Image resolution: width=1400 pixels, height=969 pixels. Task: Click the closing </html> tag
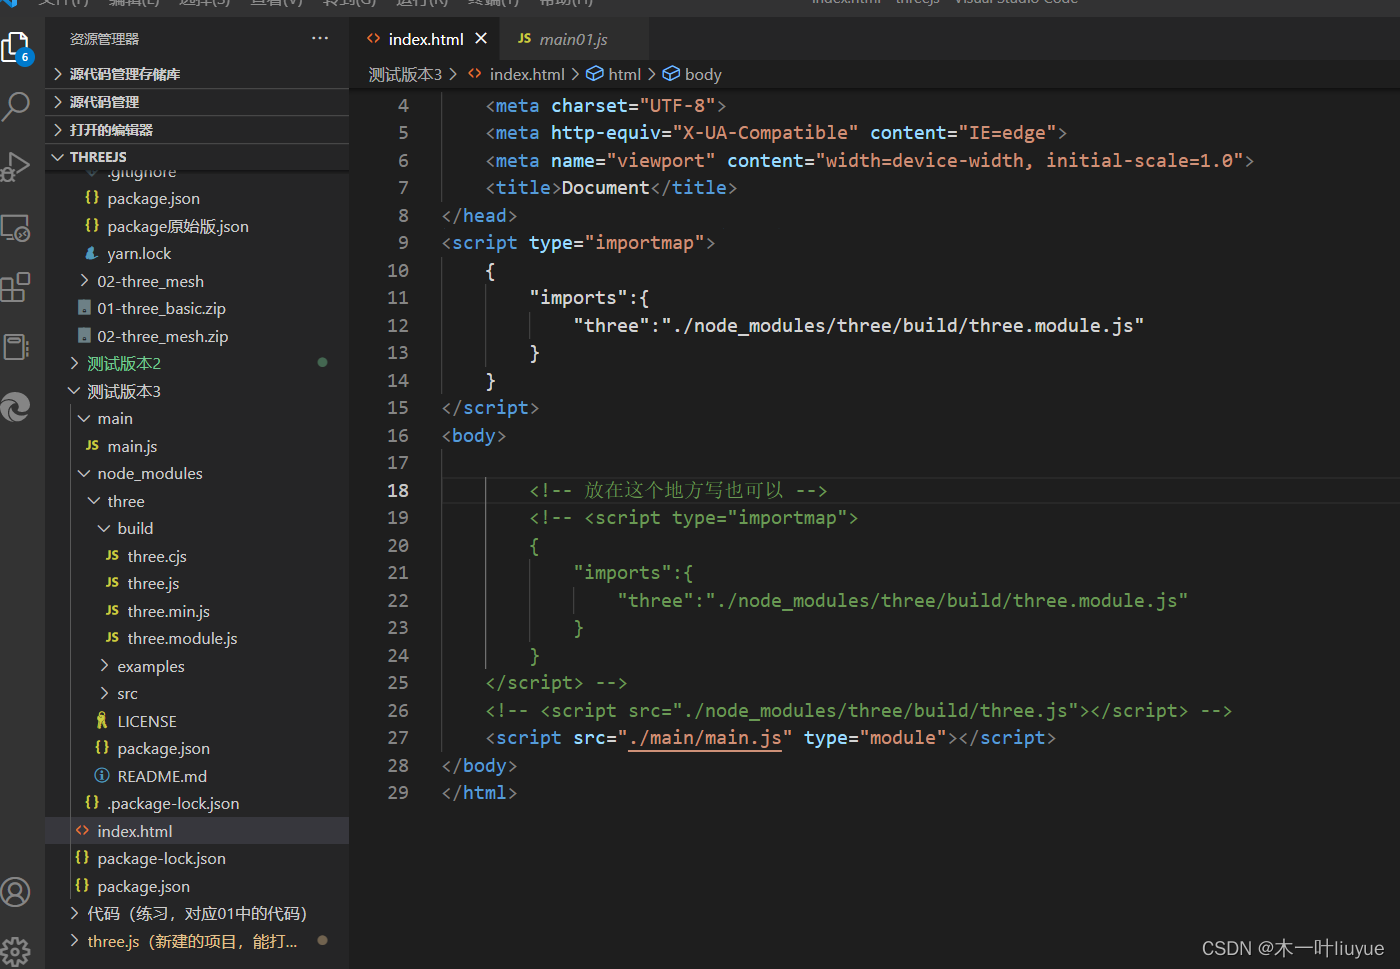[x=479, y=793]
